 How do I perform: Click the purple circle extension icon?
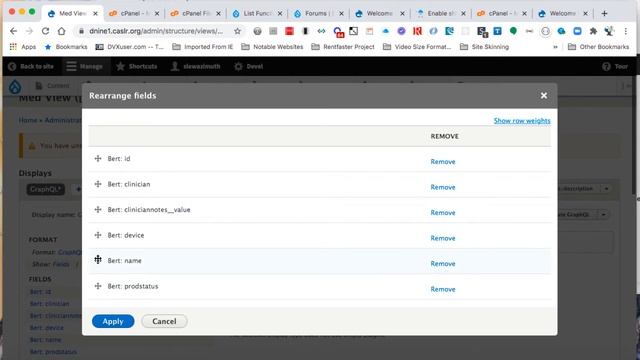coord(402,31)
